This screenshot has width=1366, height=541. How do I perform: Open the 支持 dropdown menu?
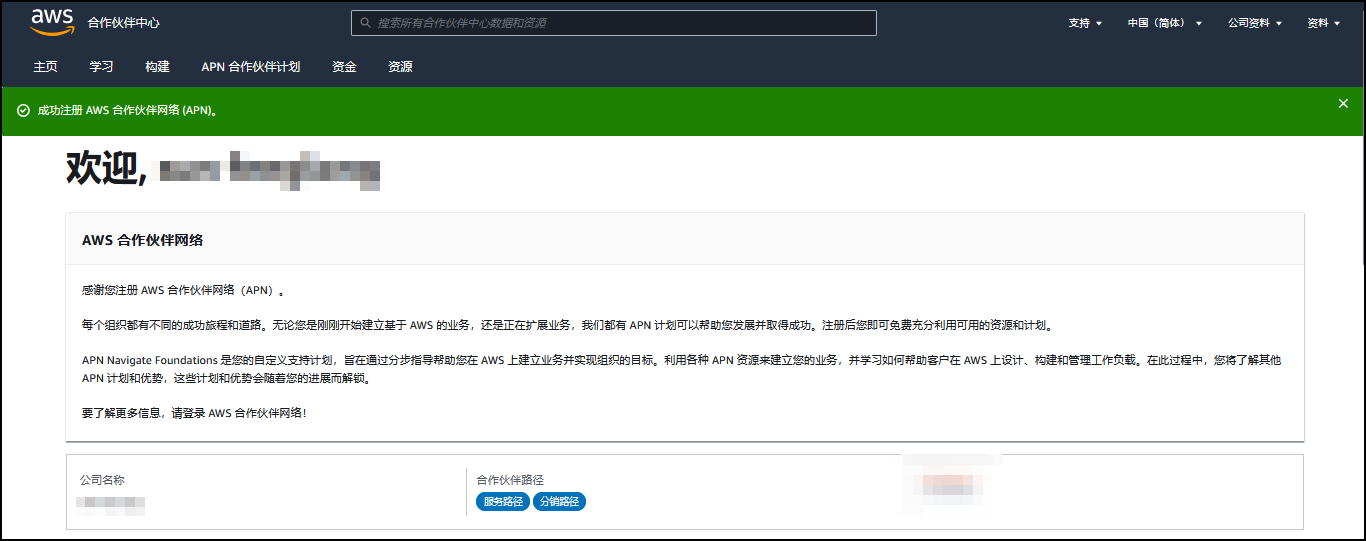(1085, 23)
